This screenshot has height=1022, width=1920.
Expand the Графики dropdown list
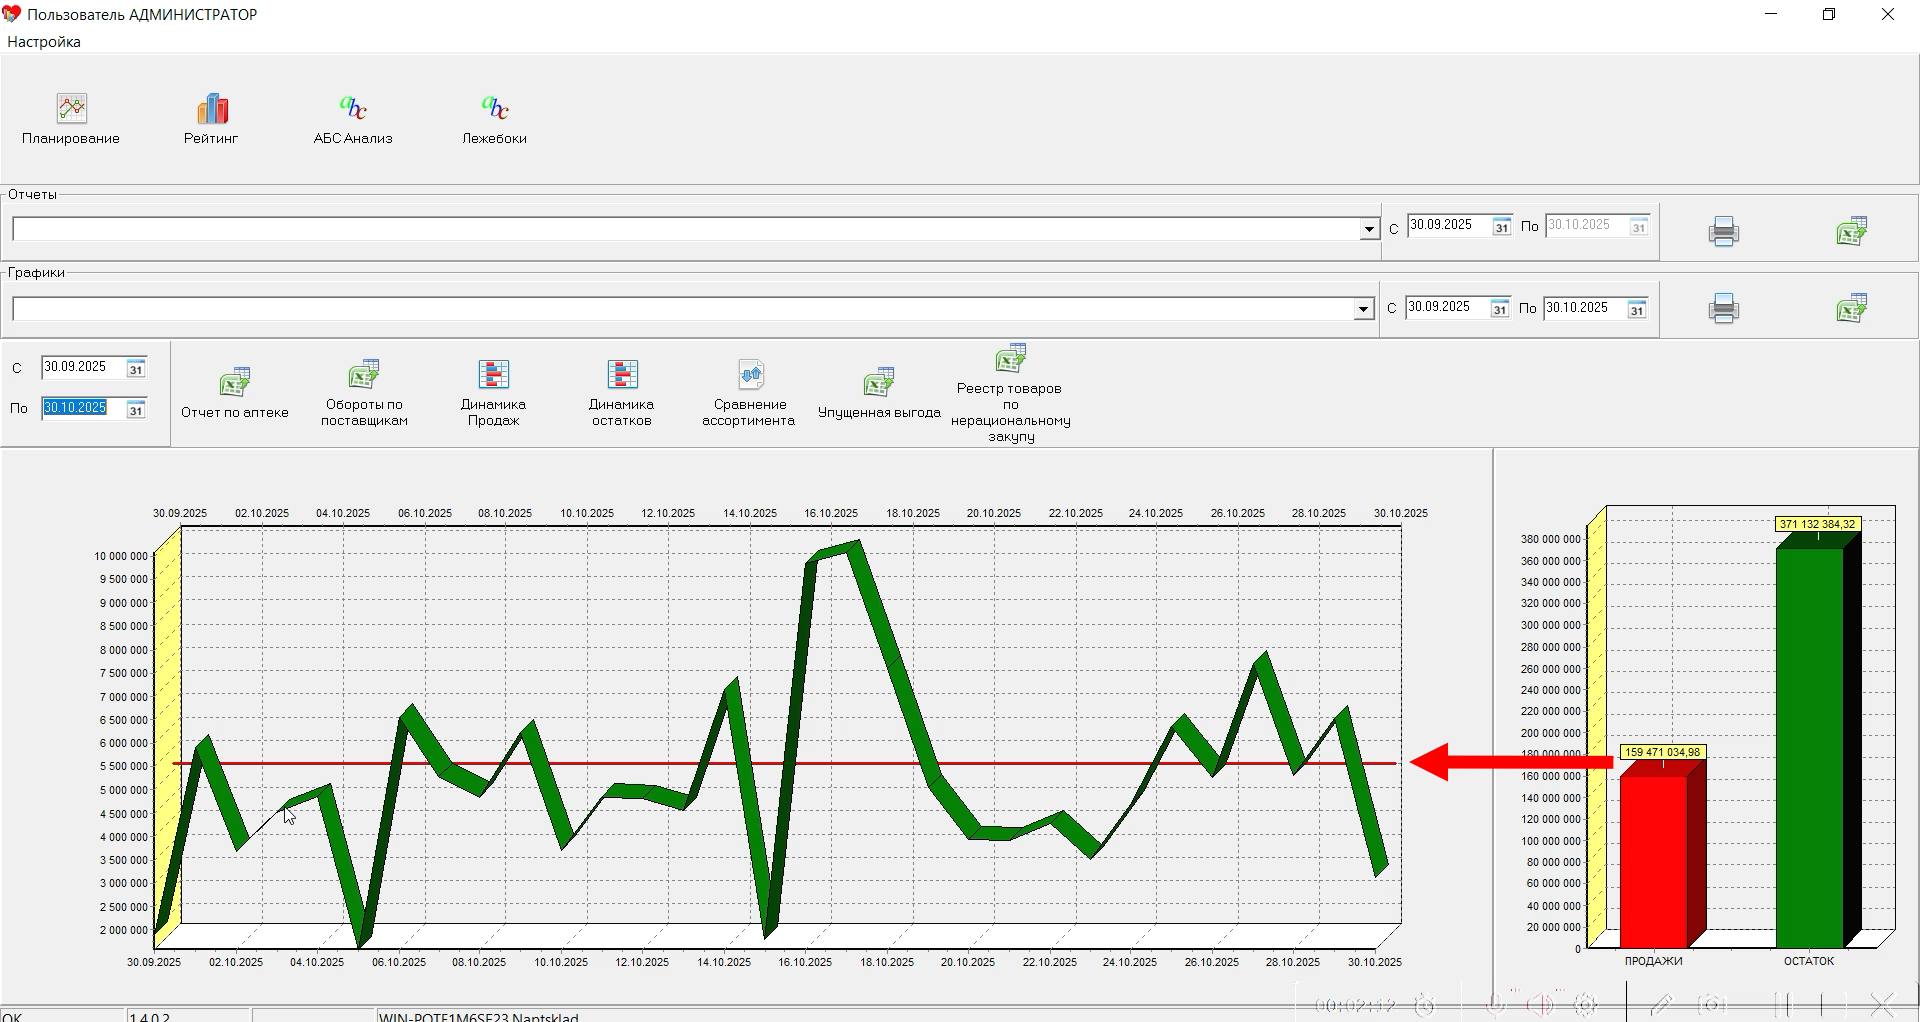1363,310
